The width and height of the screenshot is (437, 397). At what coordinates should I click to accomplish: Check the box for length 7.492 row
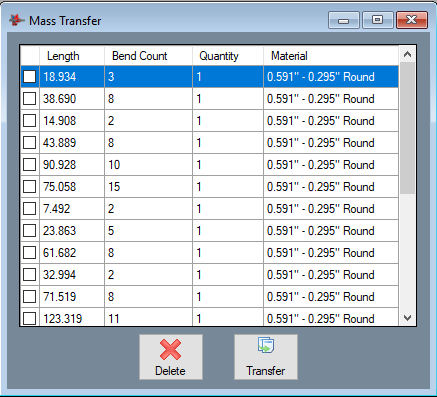30,209
